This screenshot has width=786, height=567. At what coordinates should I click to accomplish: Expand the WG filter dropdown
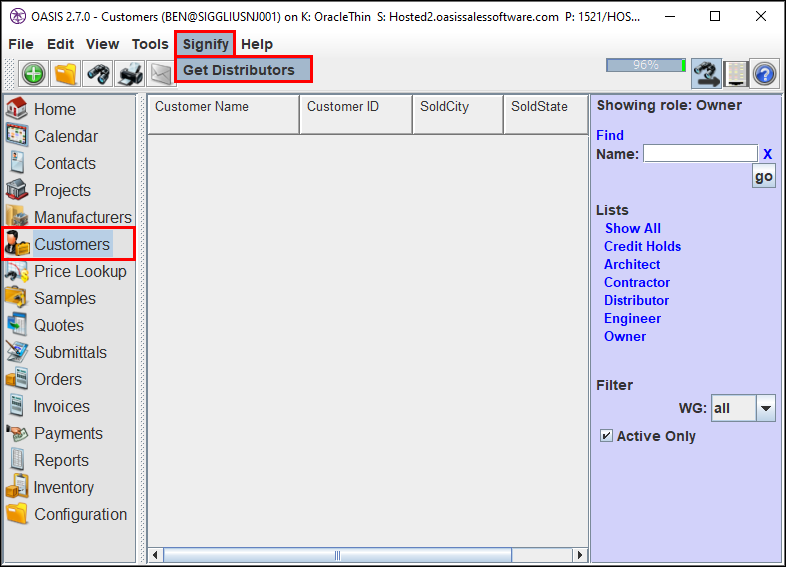[765, 408]
